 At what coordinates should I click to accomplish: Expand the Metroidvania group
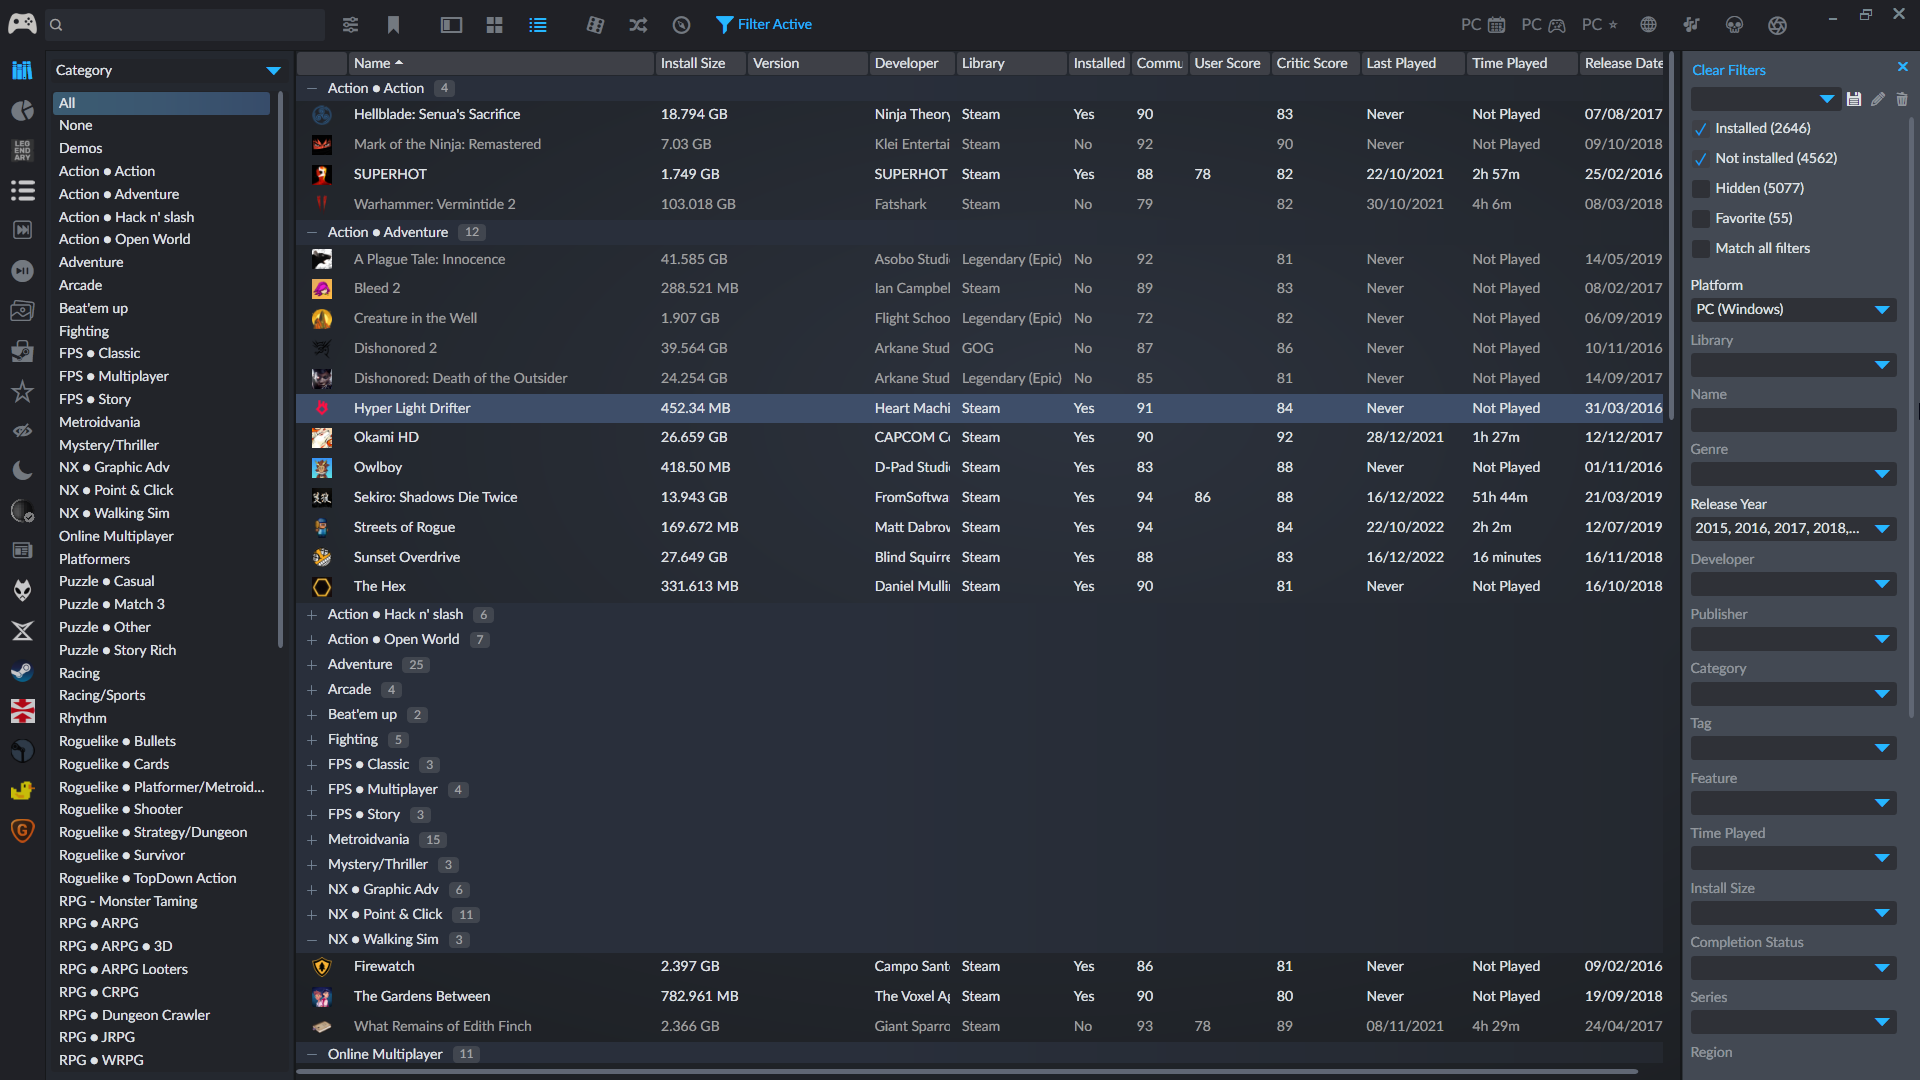312,840
